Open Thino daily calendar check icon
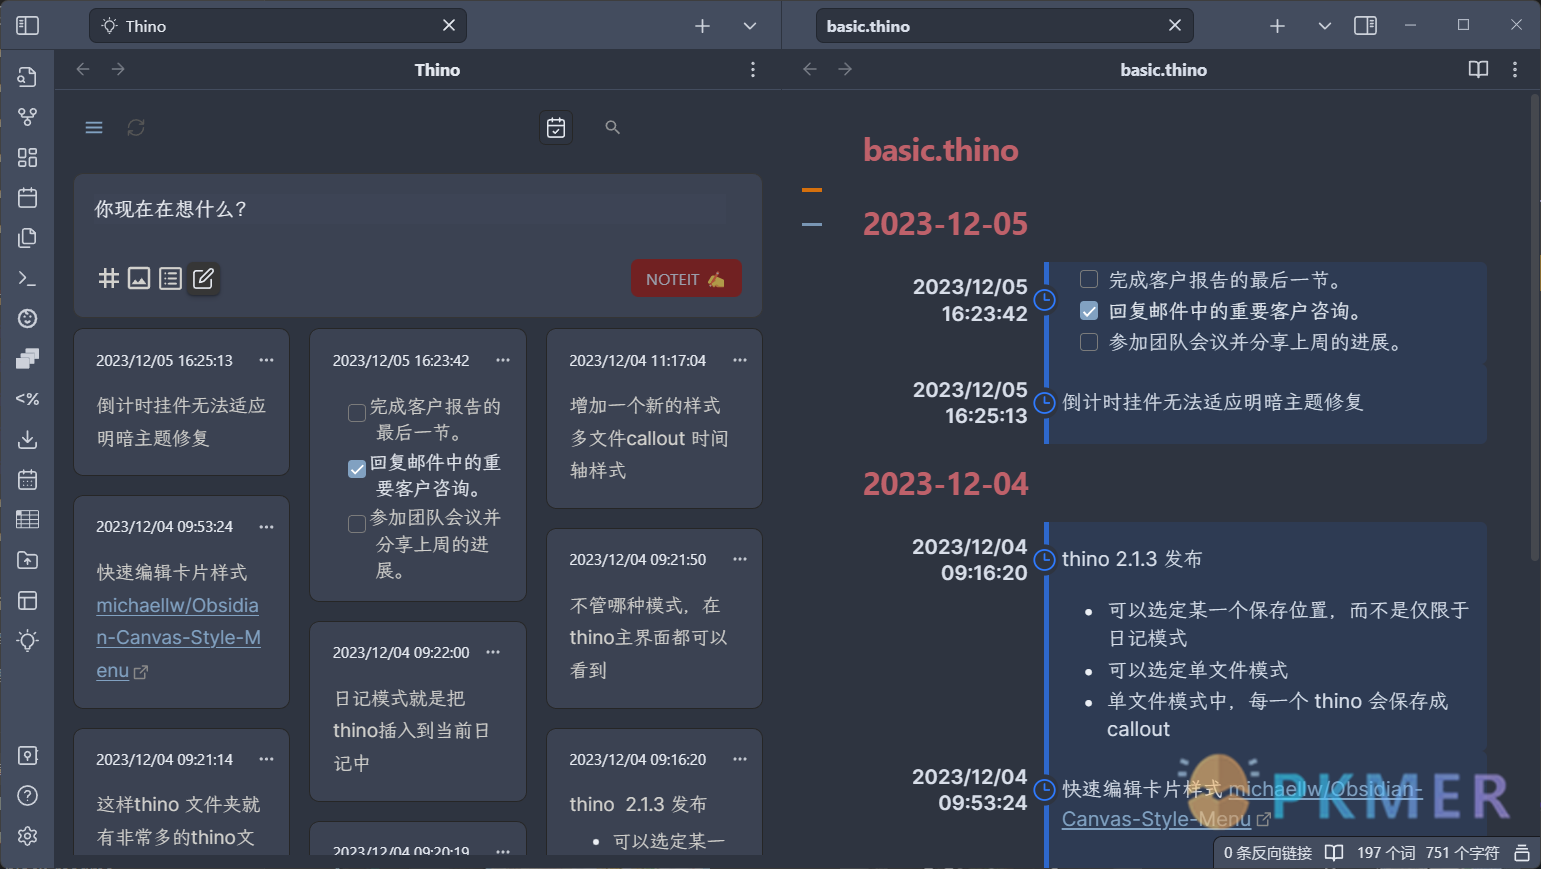This screenshot has width=1541, height=869. (x=556, y=127)
